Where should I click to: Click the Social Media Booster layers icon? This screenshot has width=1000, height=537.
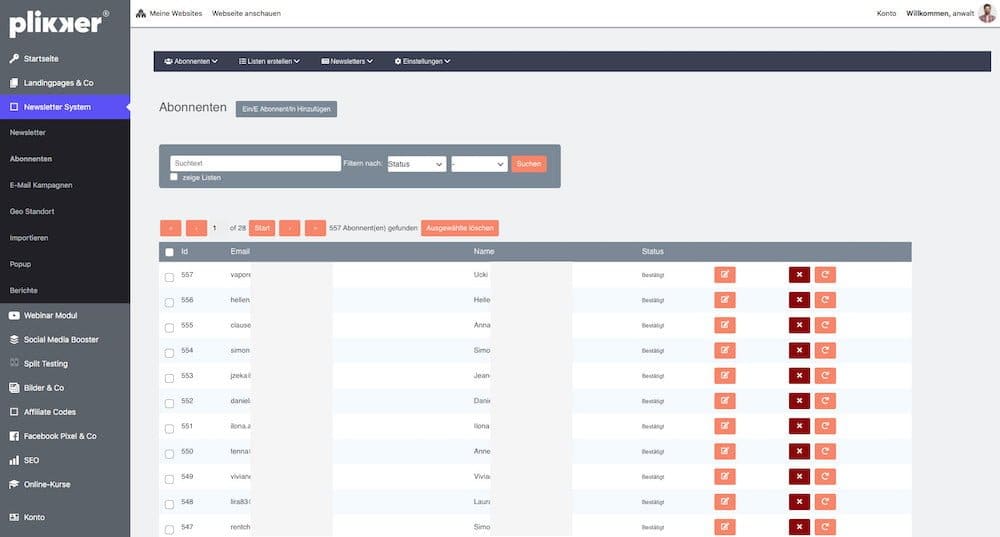point(14,339)
